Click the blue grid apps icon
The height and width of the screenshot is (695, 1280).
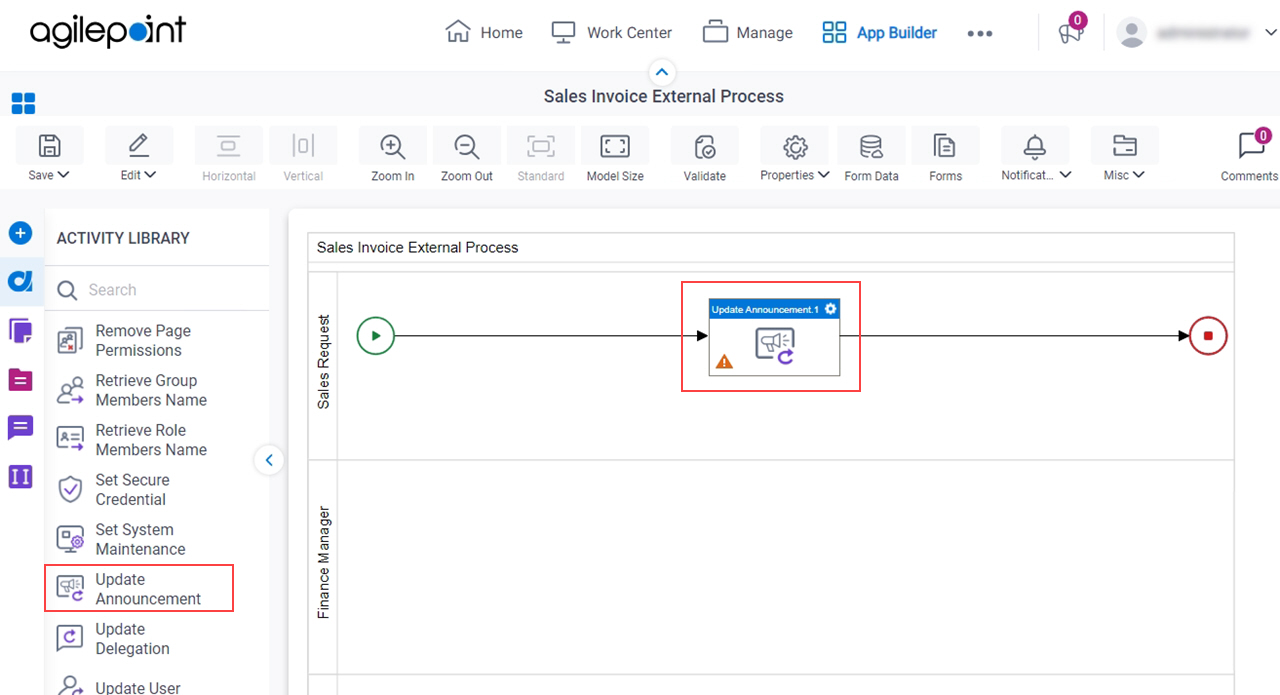click(23, 103)
